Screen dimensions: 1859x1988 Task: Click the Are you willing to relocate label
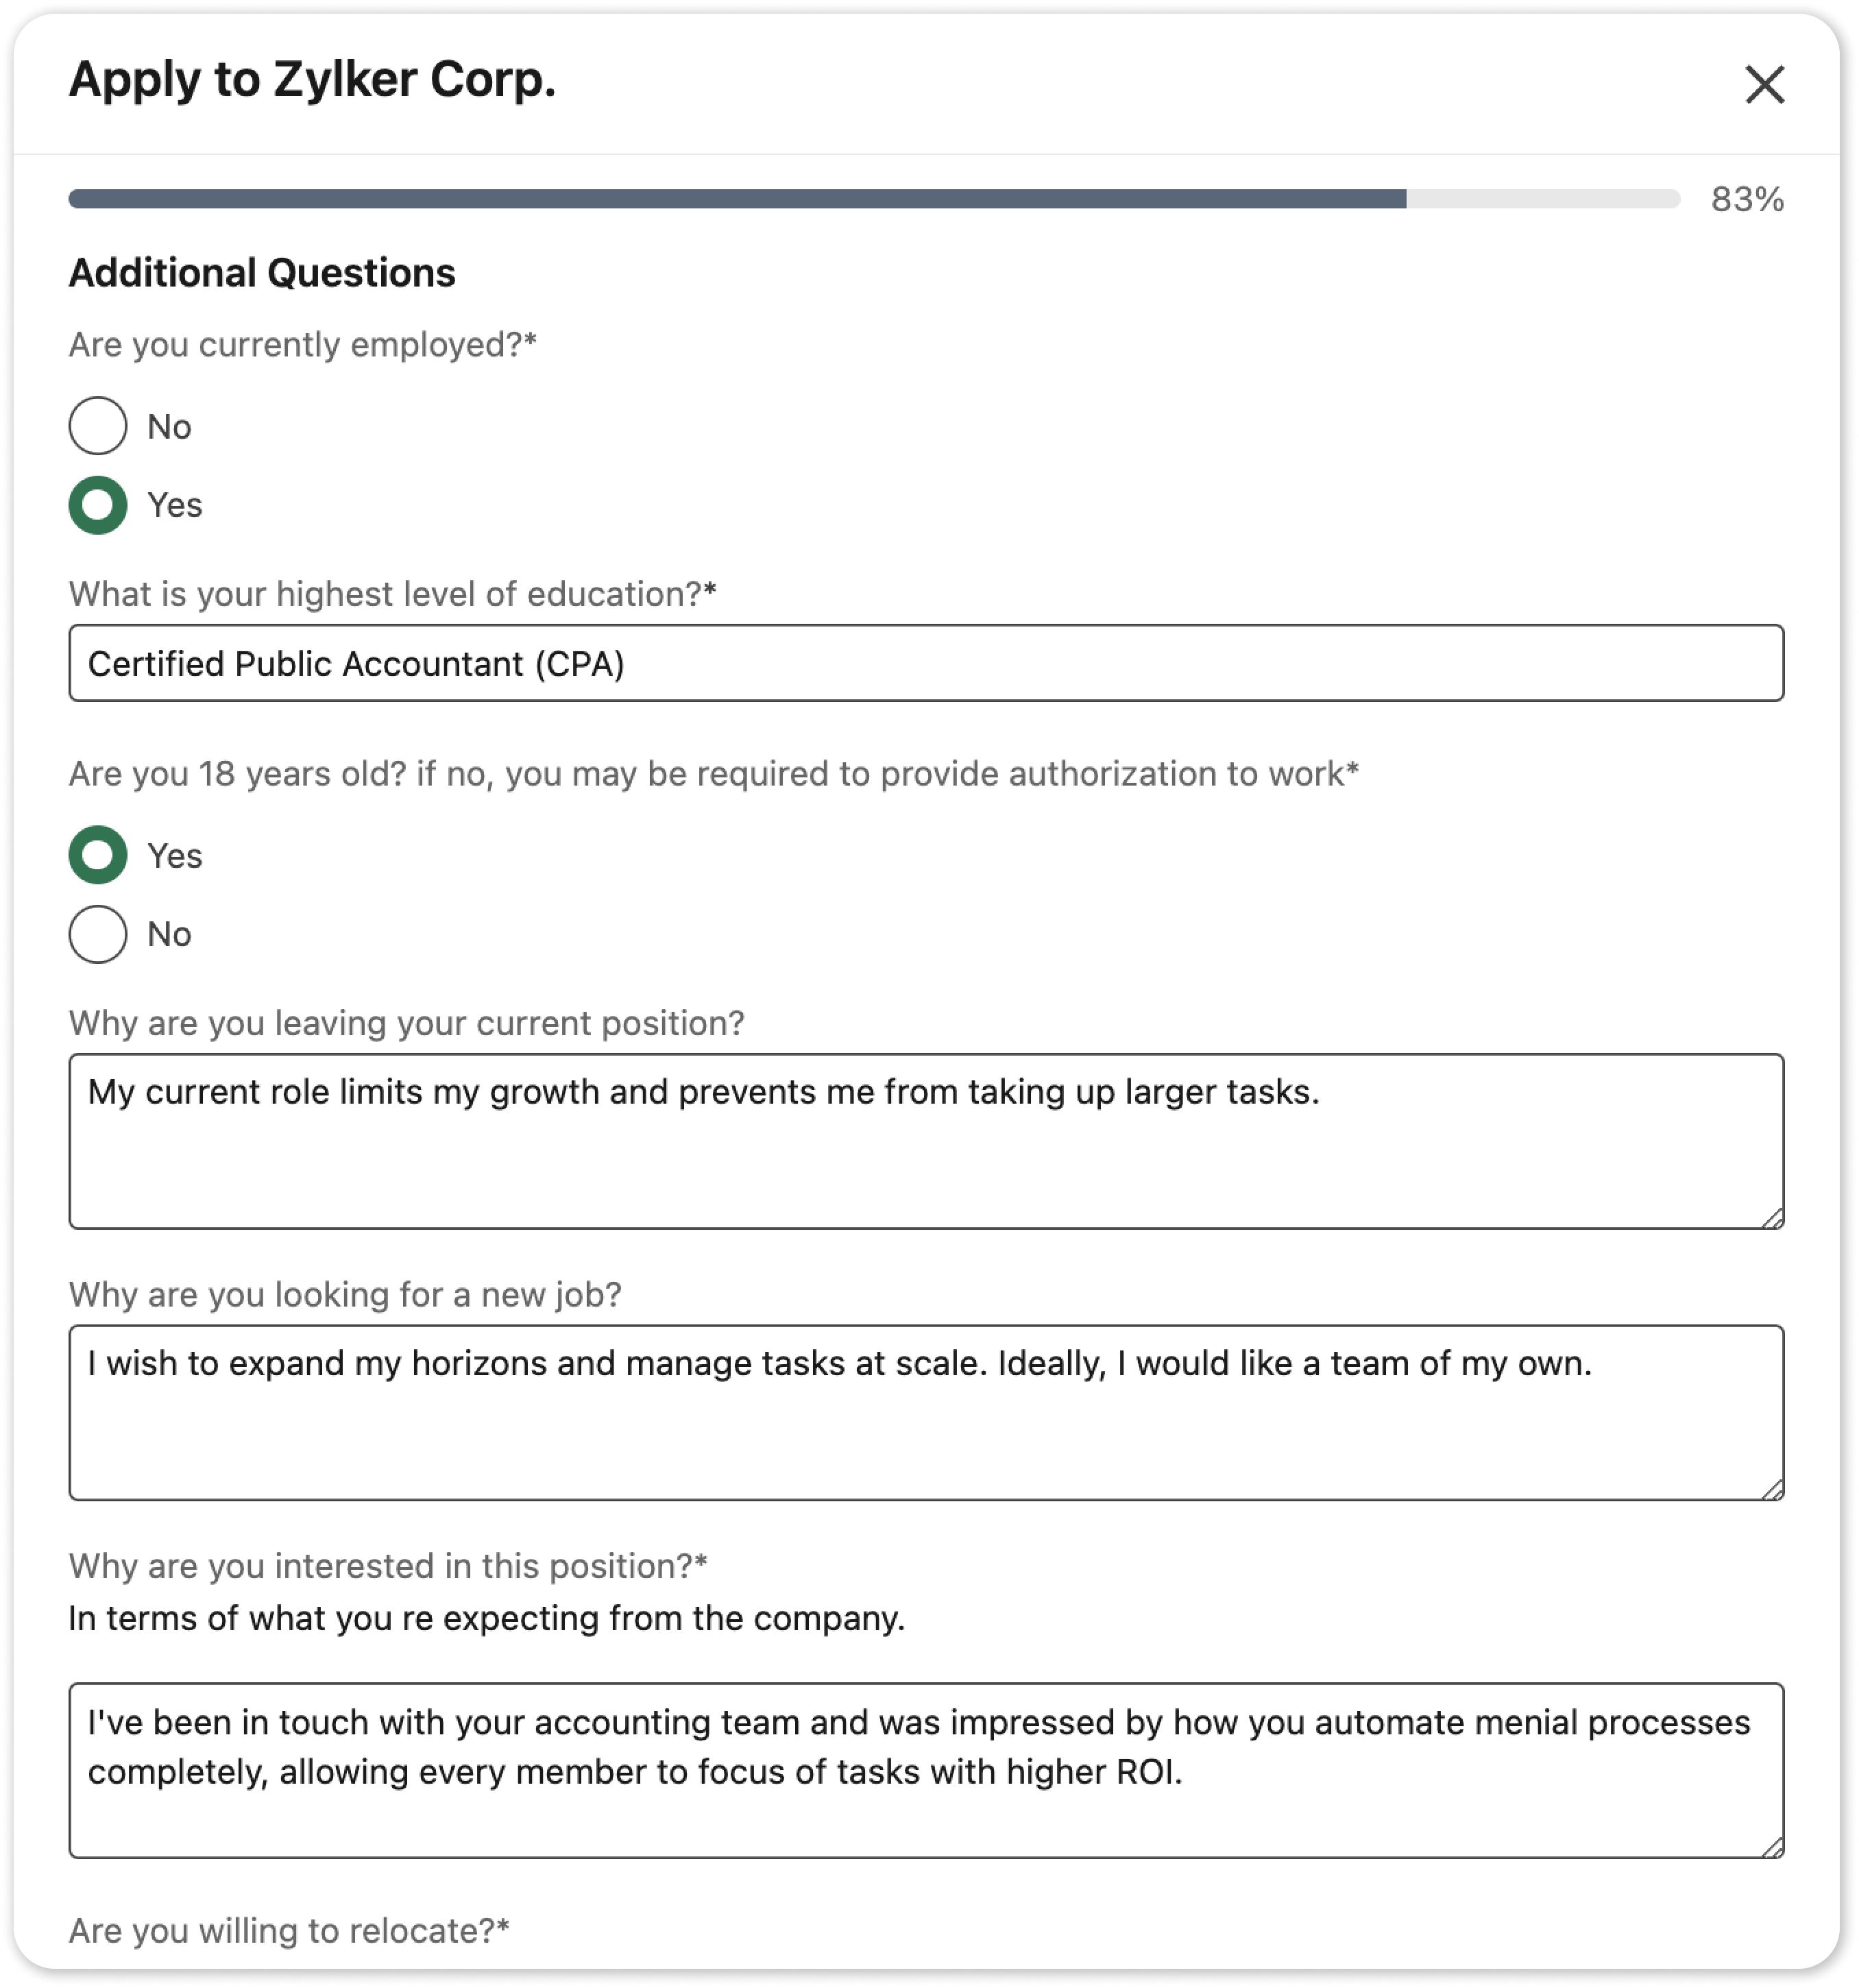(x=289, y=1930)
